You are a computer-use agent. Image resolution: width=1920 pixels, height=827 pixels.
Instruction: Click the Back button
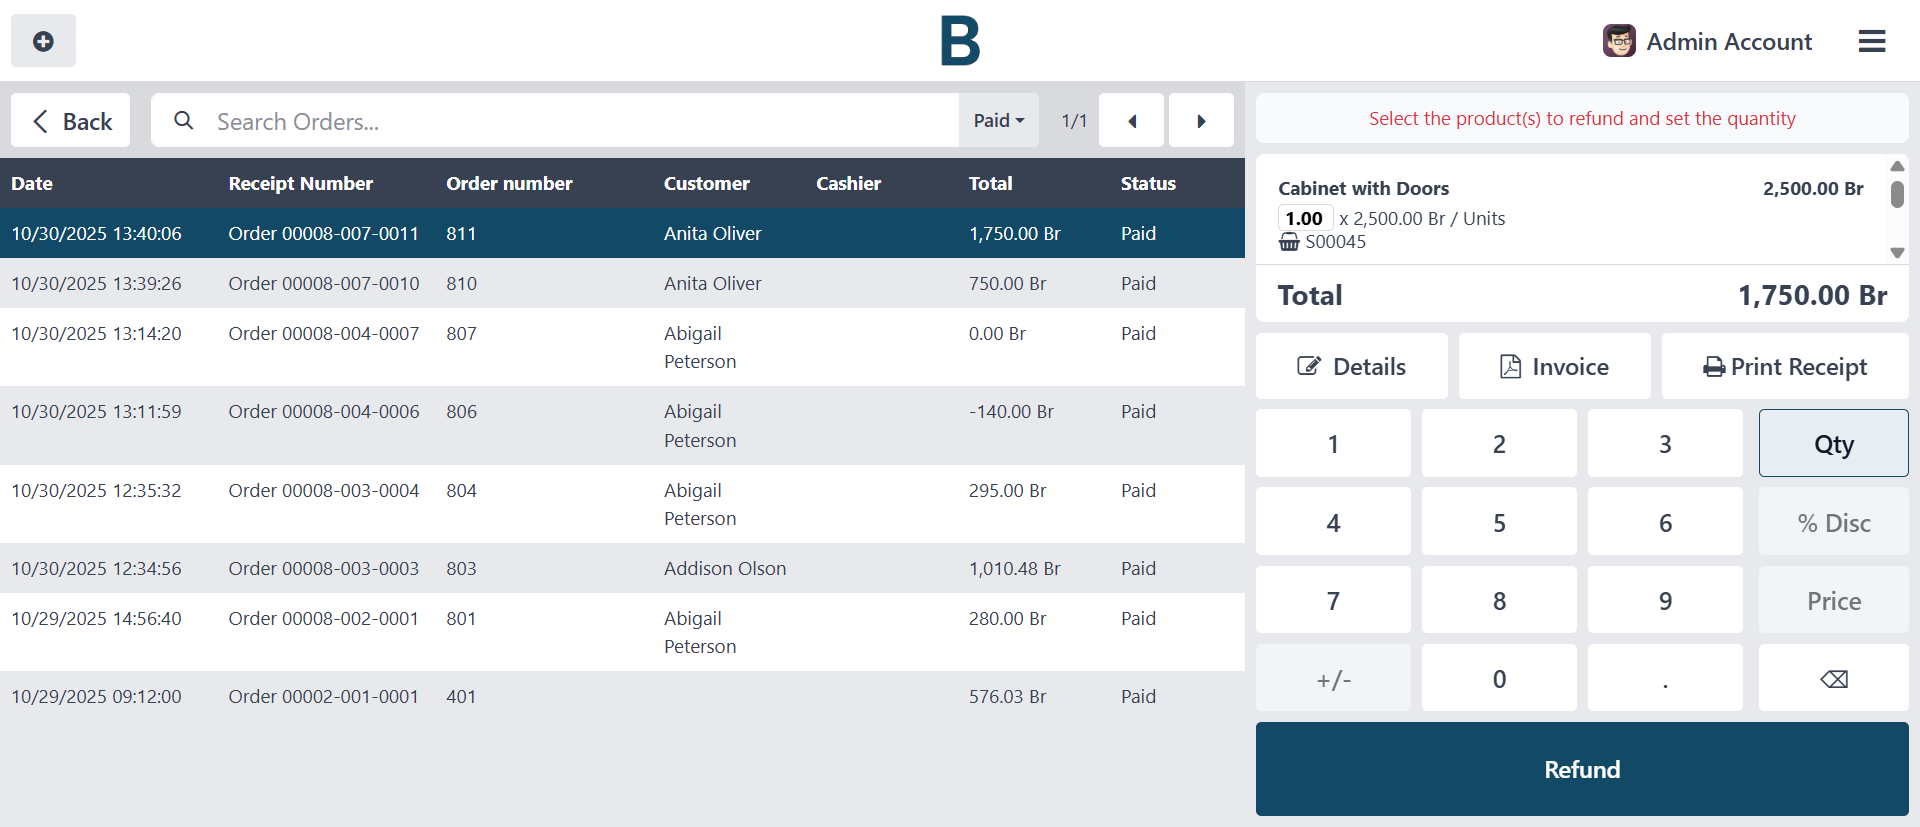coord(71,121)
